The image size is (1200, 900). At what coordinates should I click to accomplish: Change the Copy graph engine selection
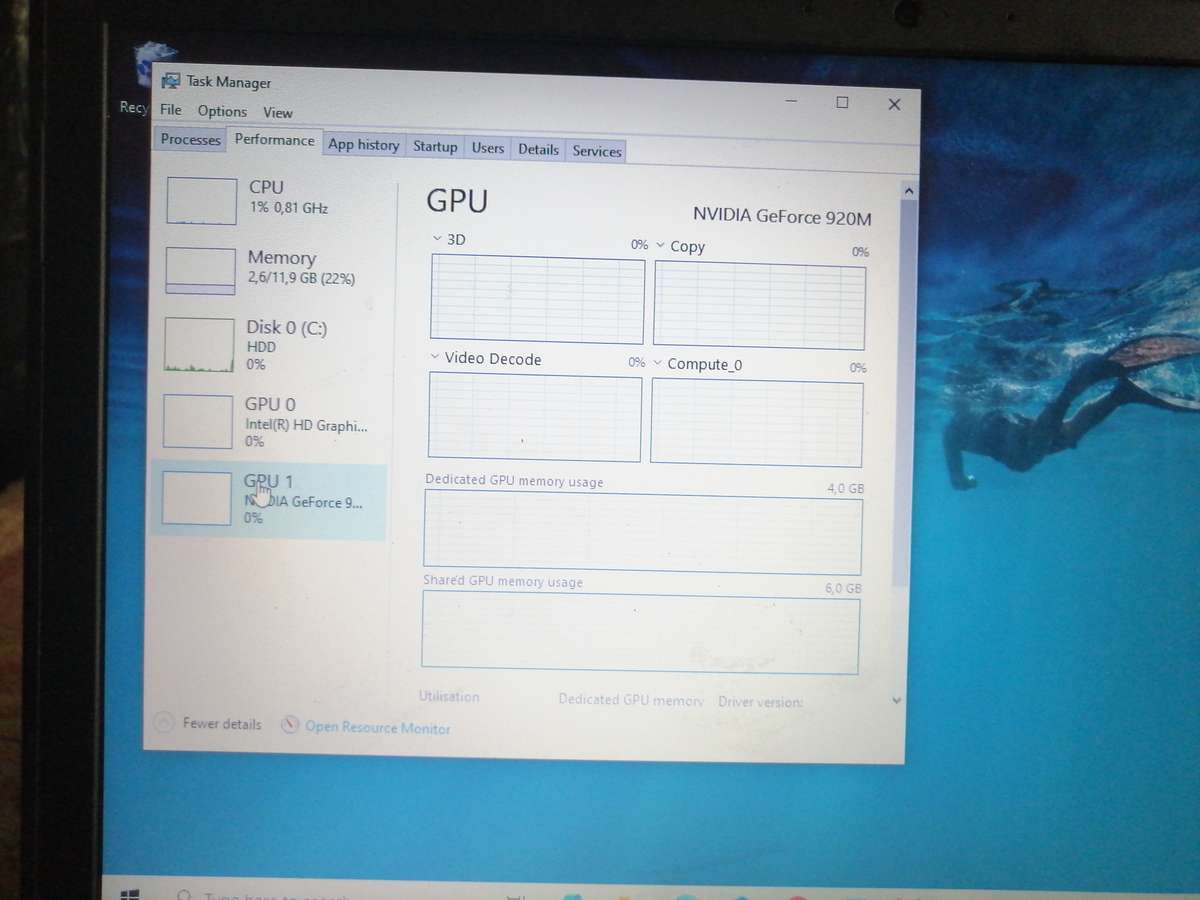(660, 246)
